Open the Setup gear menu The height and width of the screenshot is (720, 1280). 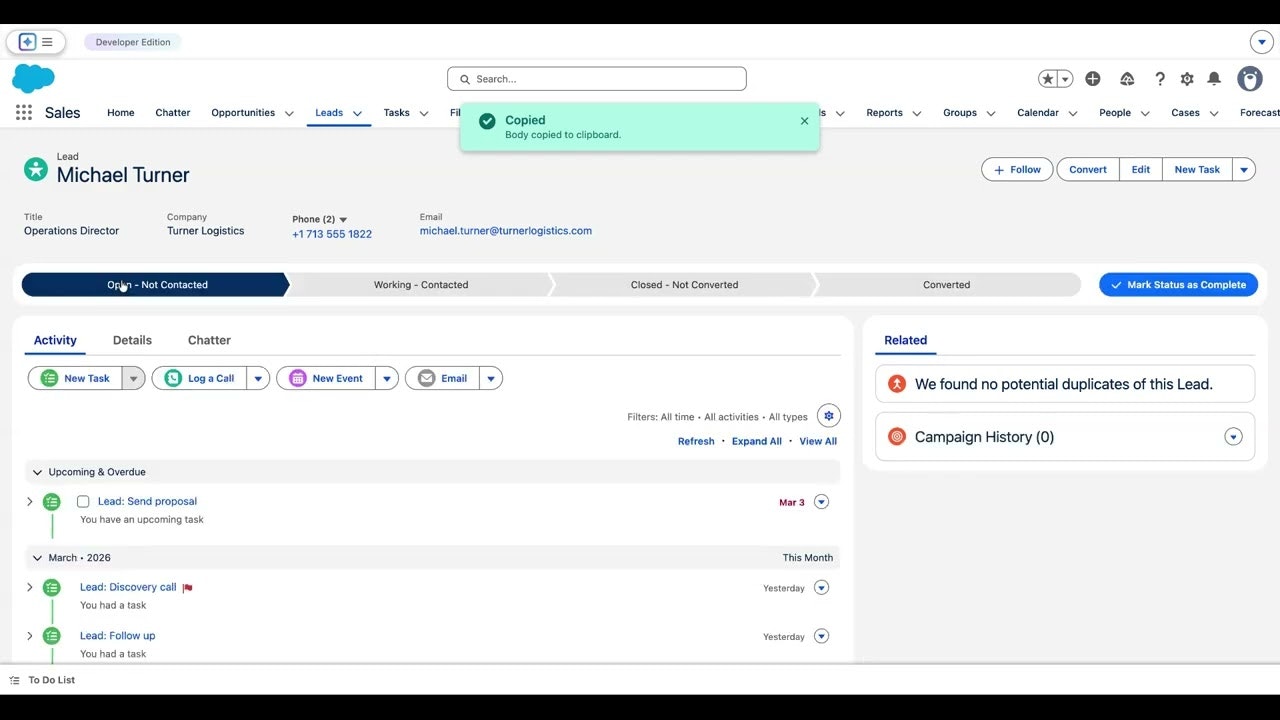pyautogui.click(x=1186, y=78)
